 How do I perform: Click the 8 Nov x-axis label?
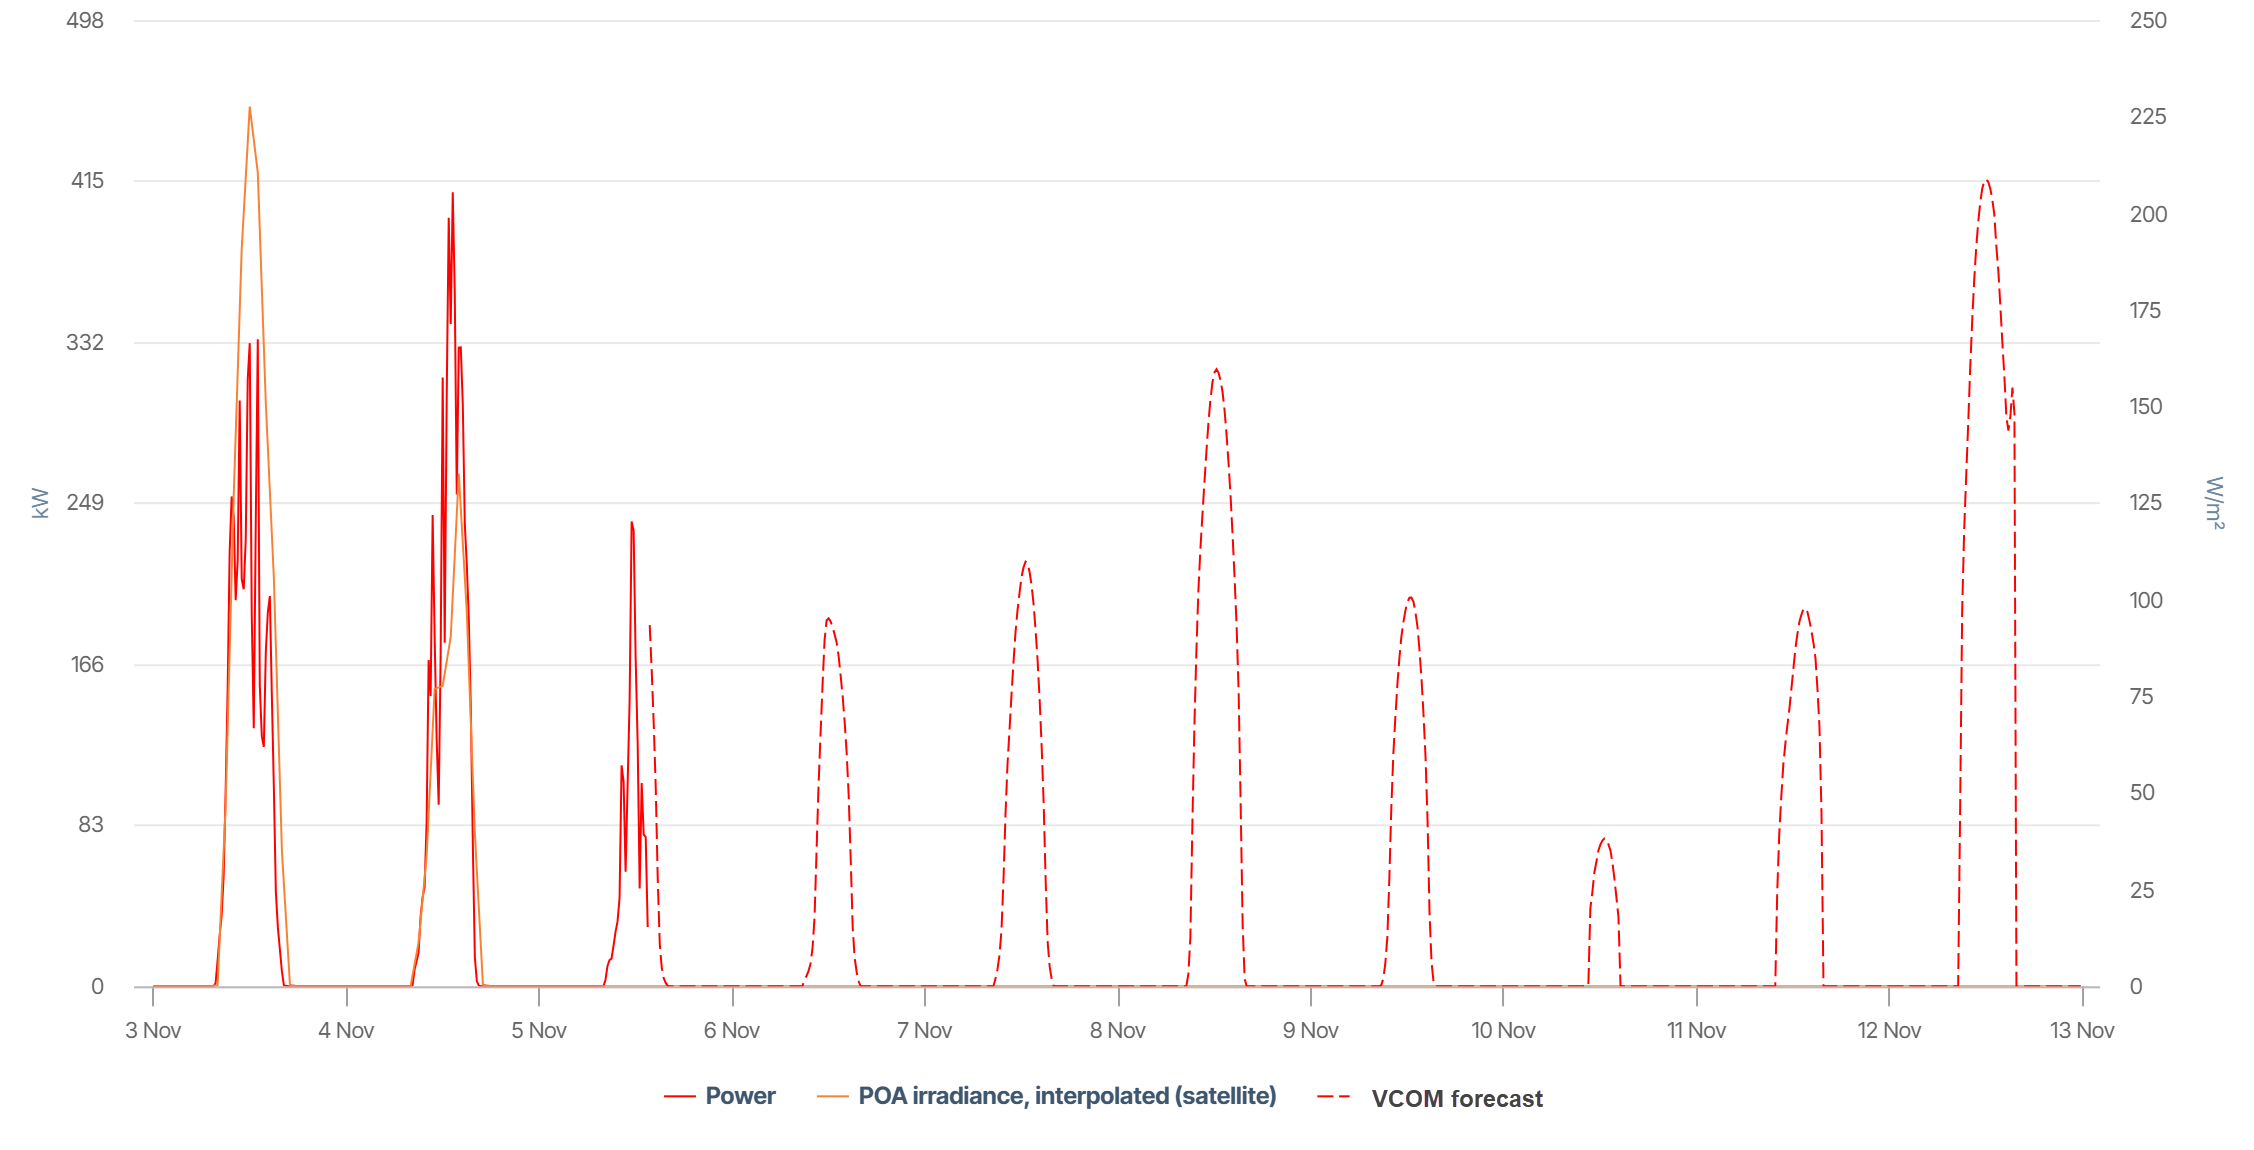[1118, 1030]
